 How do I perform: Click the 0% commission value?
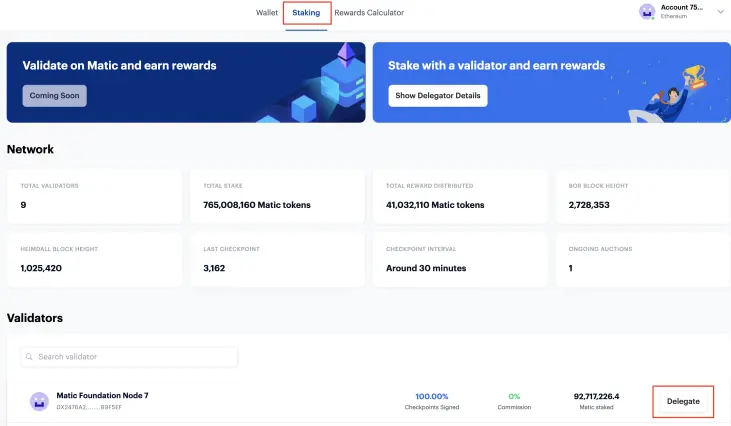[514, 396]
